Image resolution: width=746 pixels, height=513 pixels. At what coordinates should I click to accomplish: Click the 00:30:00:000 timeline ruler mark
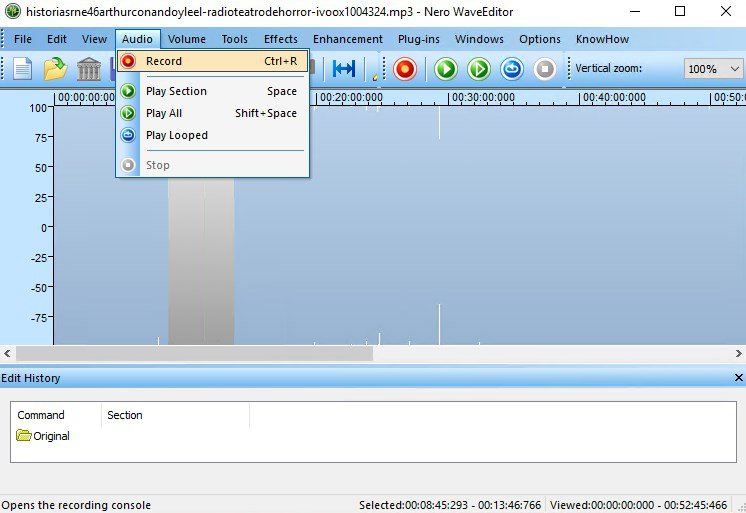[x=483, y=98]
